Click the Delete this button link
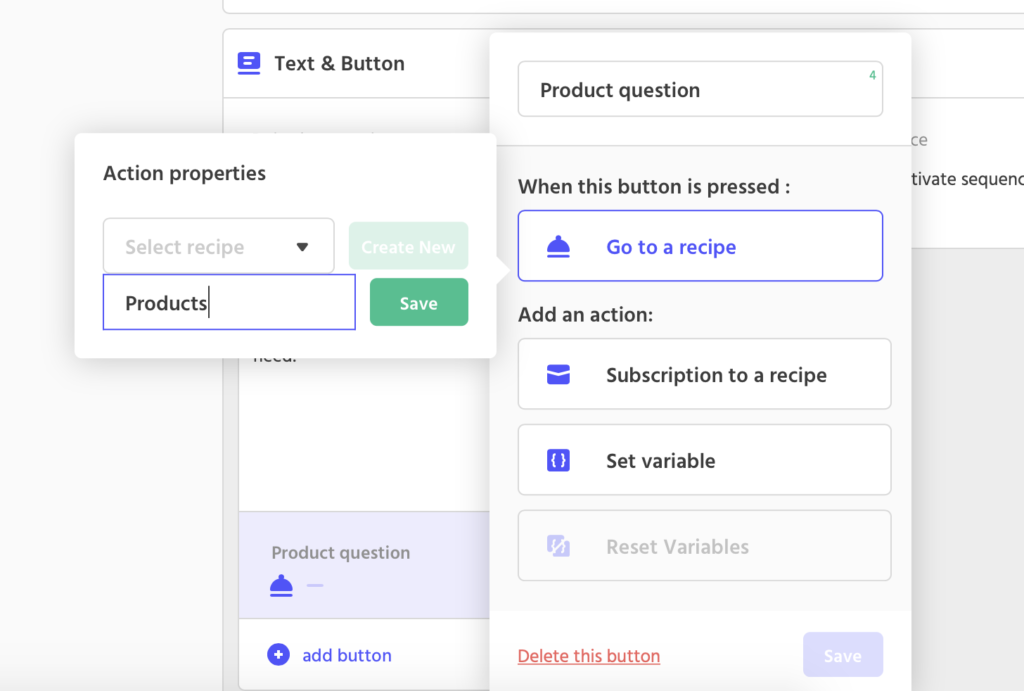1024x691 pixels. tap(588, 656)
